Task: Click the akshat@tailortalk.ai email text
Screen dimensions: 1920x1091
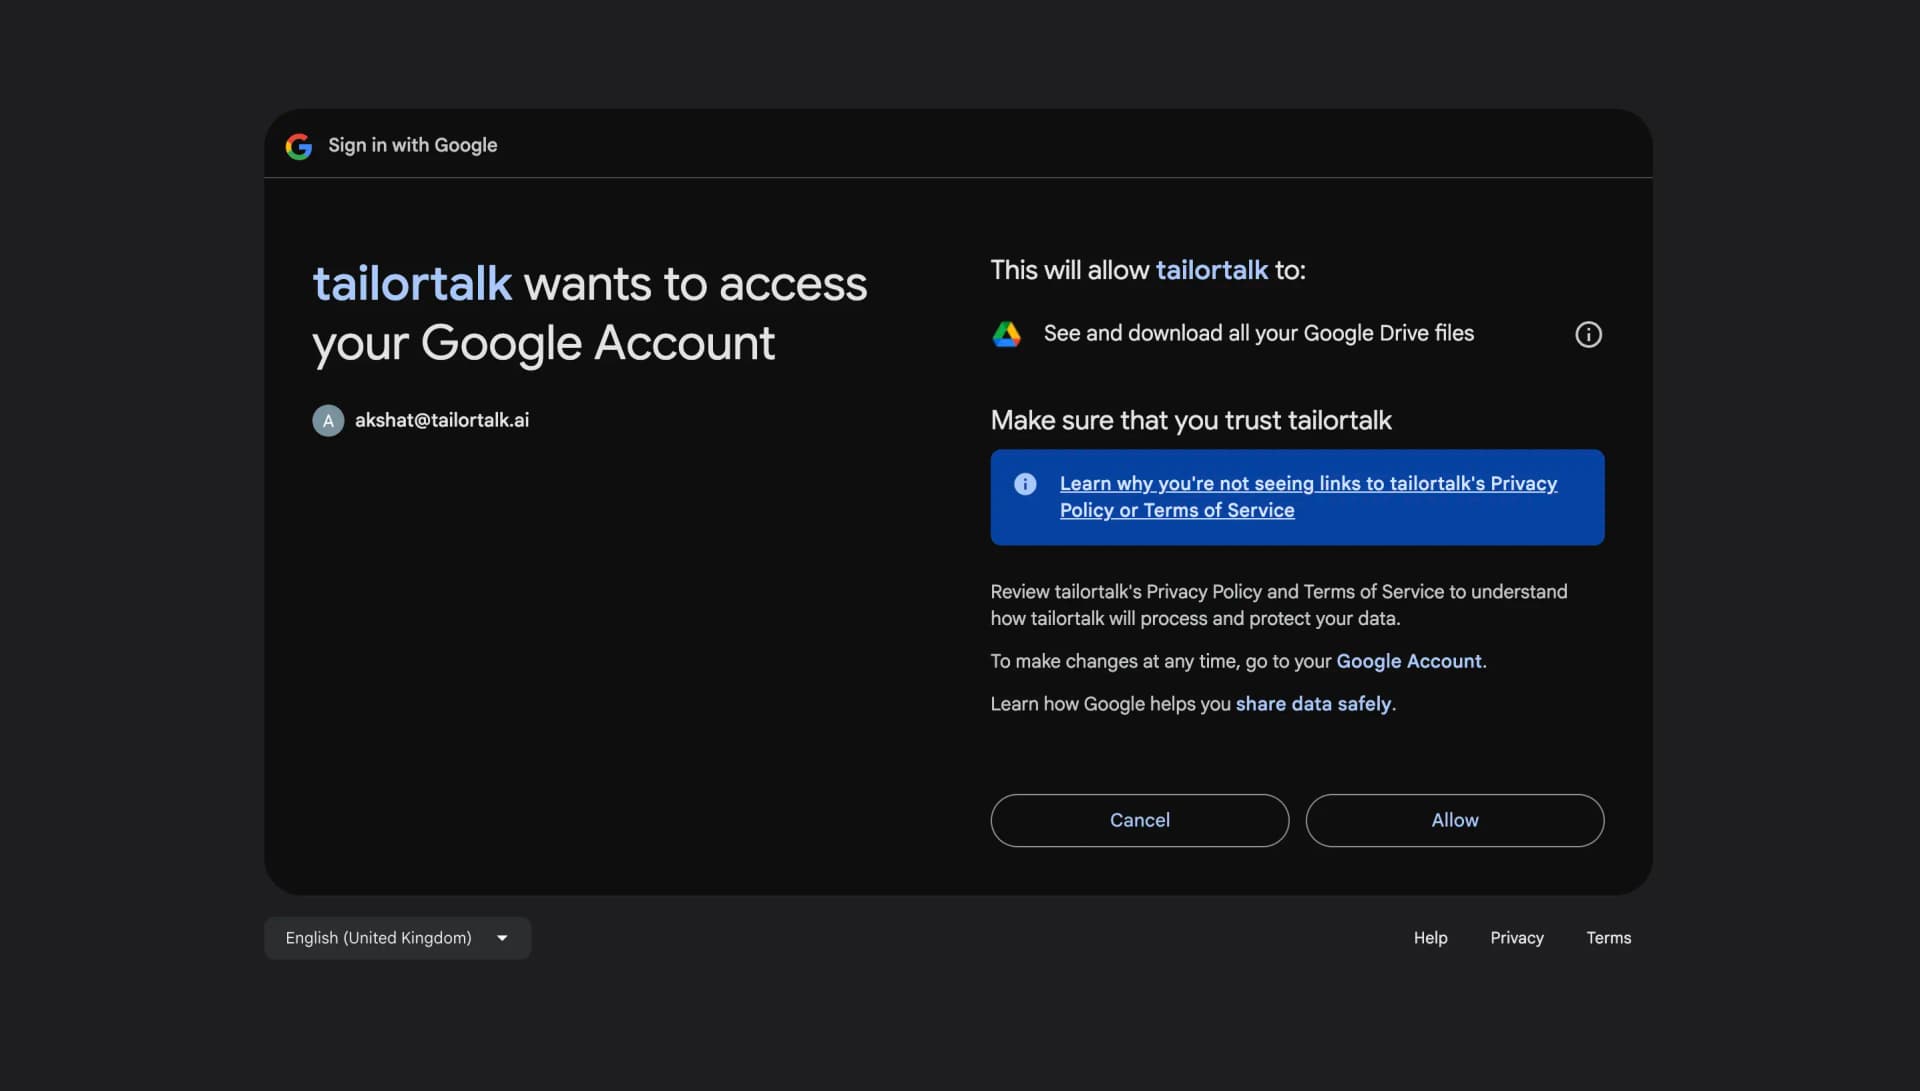Action: pos(442,421)
